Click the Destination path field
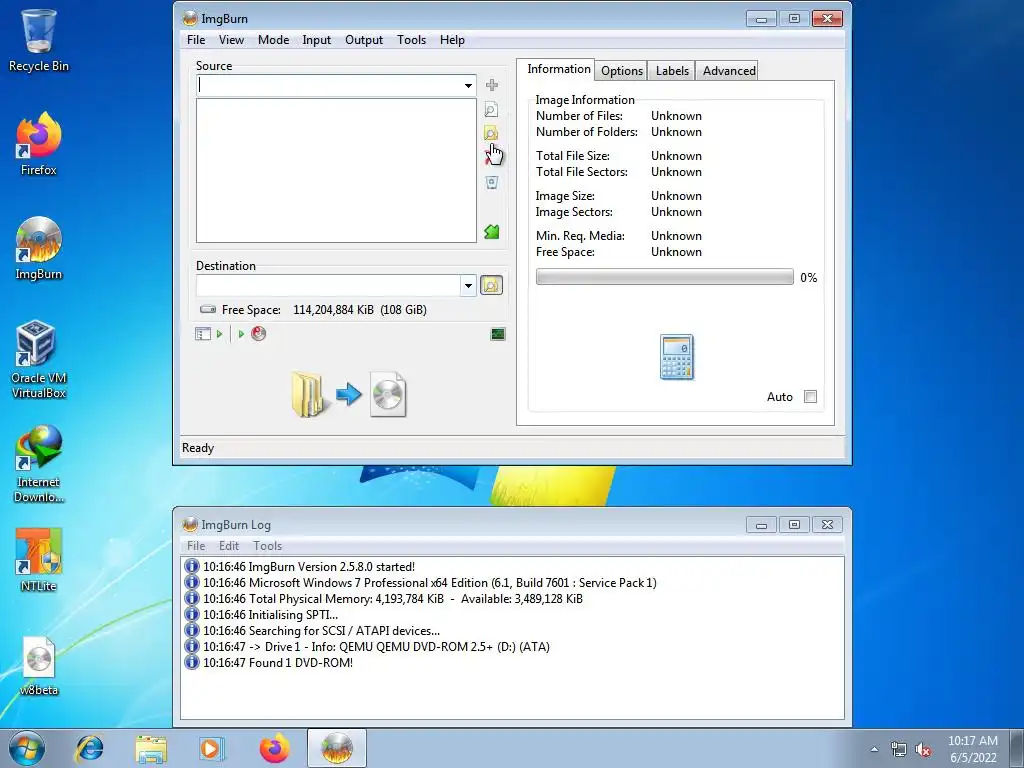This screenshot has height=768, width=1024. pos(328,285)
